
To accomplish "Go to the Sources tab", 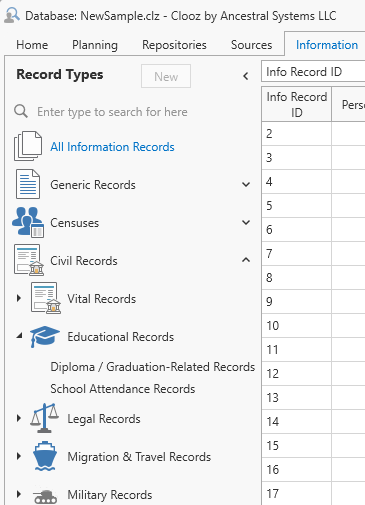I will (x=252, y=45).
